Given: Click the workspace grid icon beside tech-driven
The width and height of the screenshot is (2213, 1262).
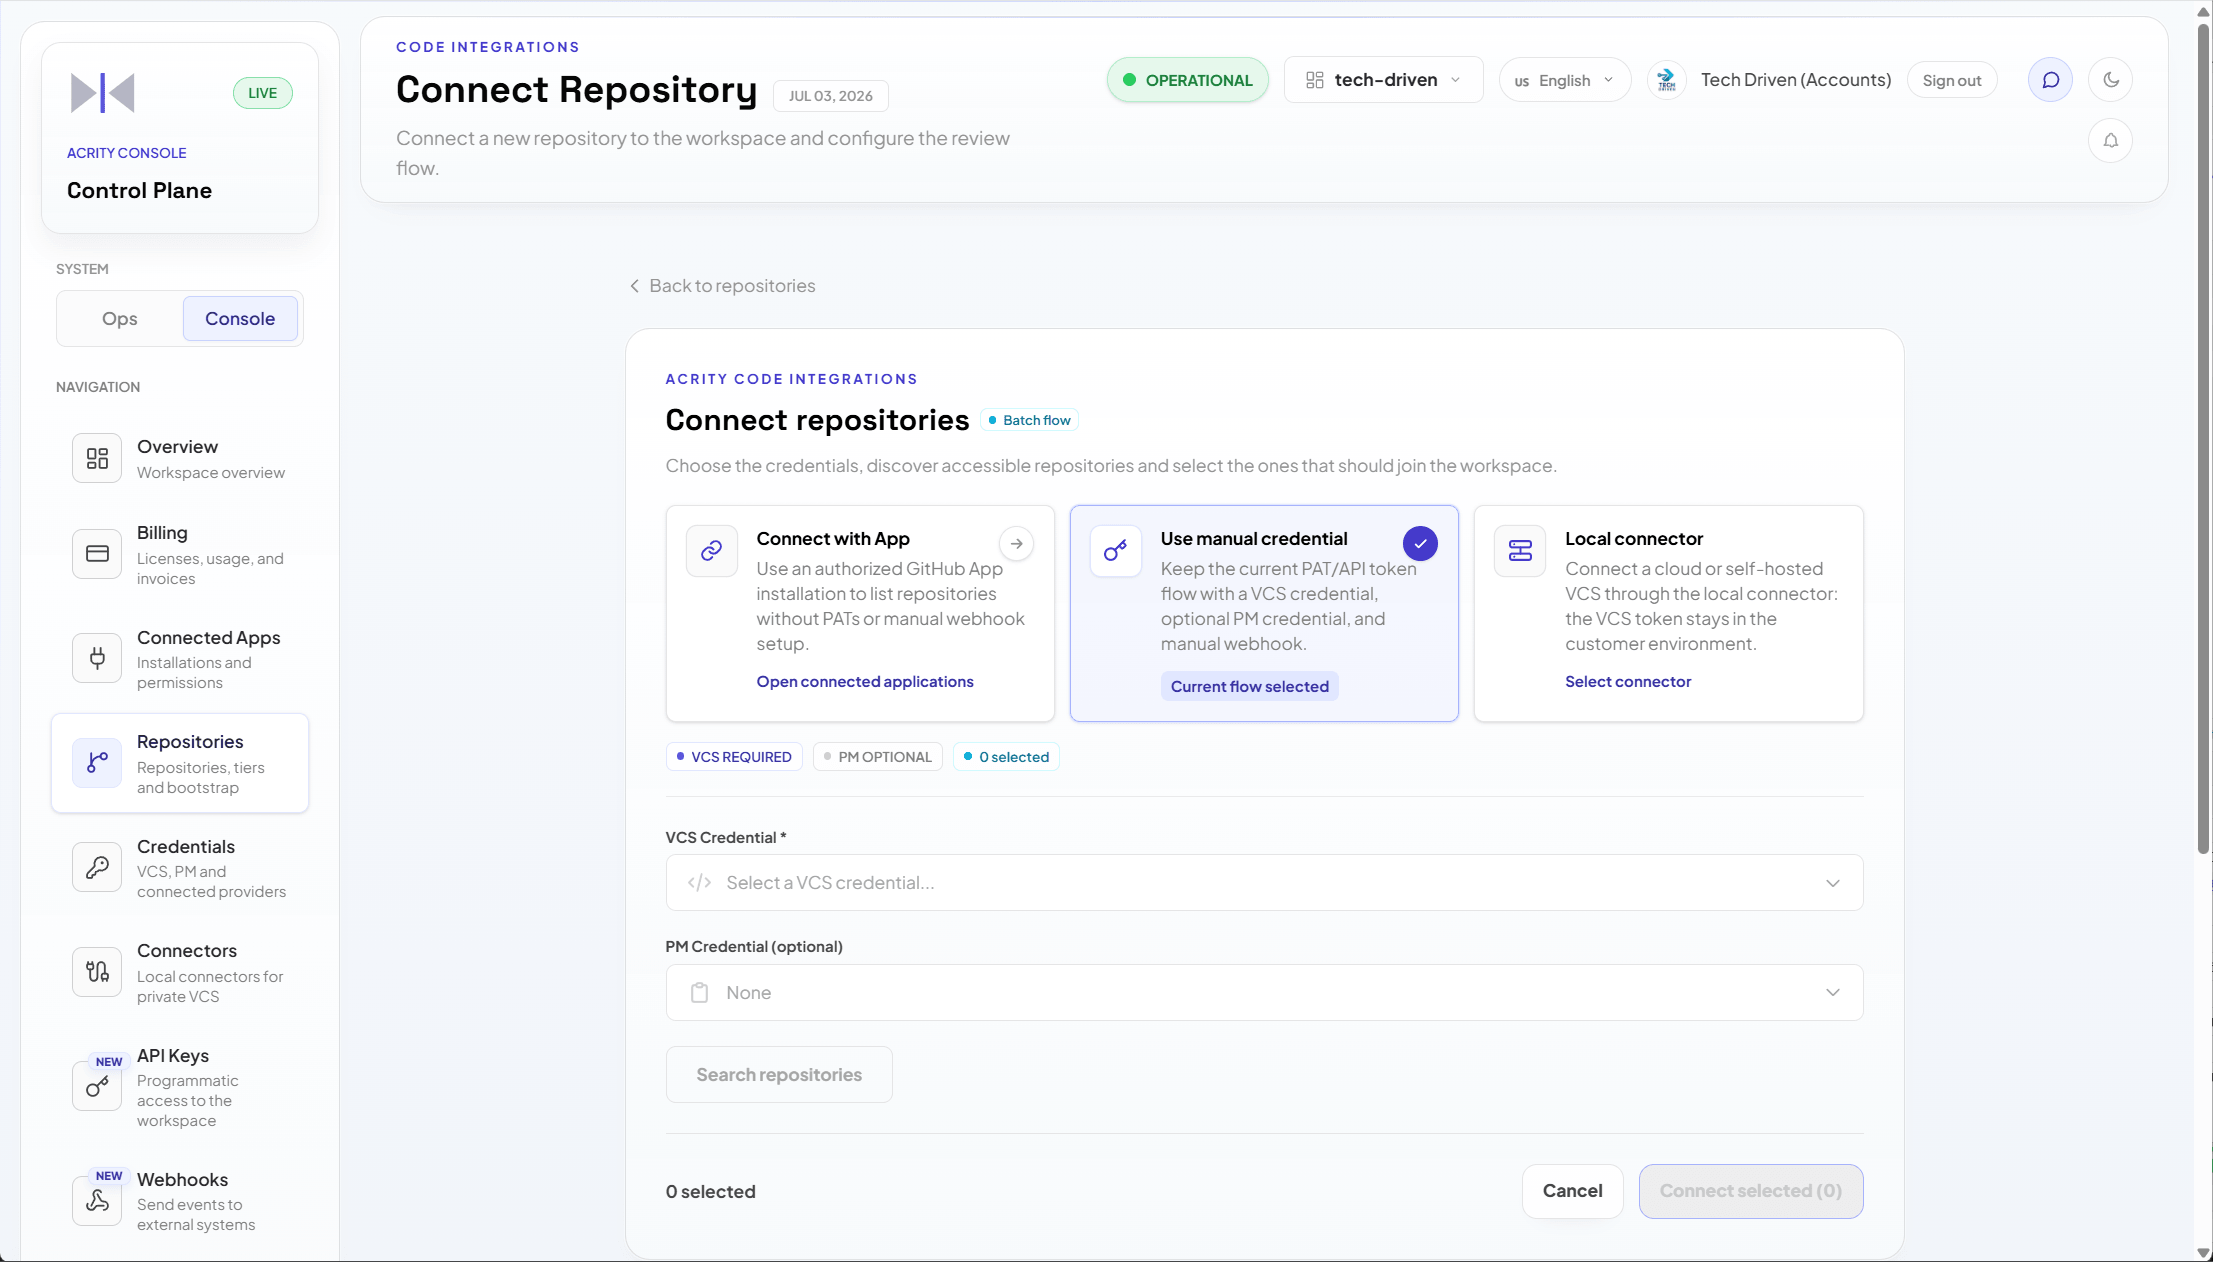Looking at the screenshot, I should [1314, 80].
